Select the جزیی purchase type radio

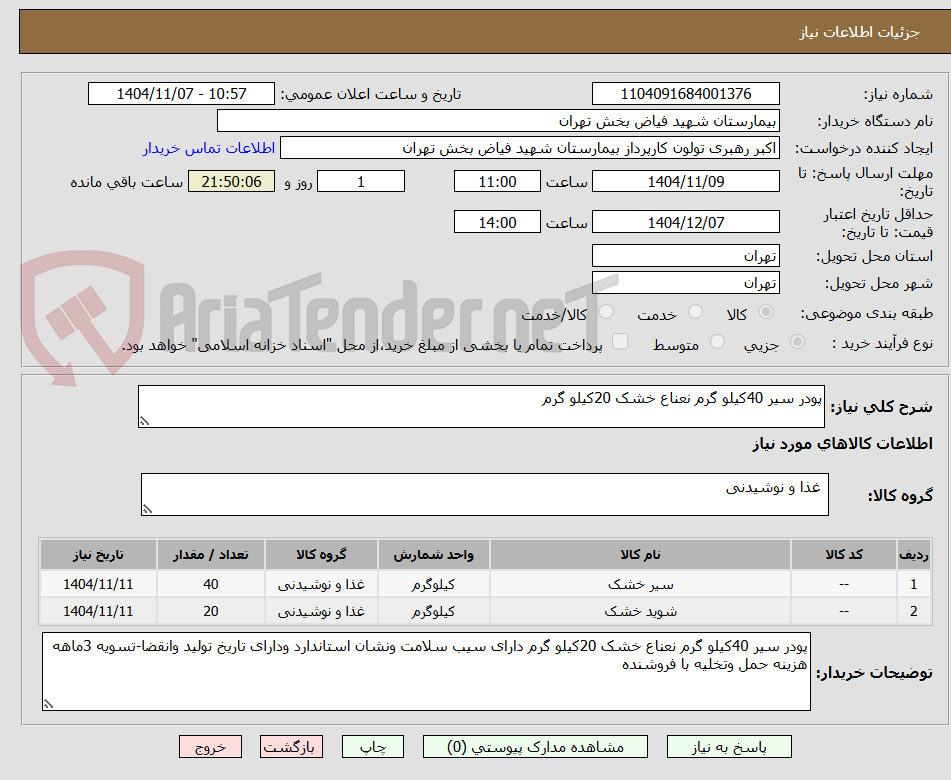pos(798,342)
